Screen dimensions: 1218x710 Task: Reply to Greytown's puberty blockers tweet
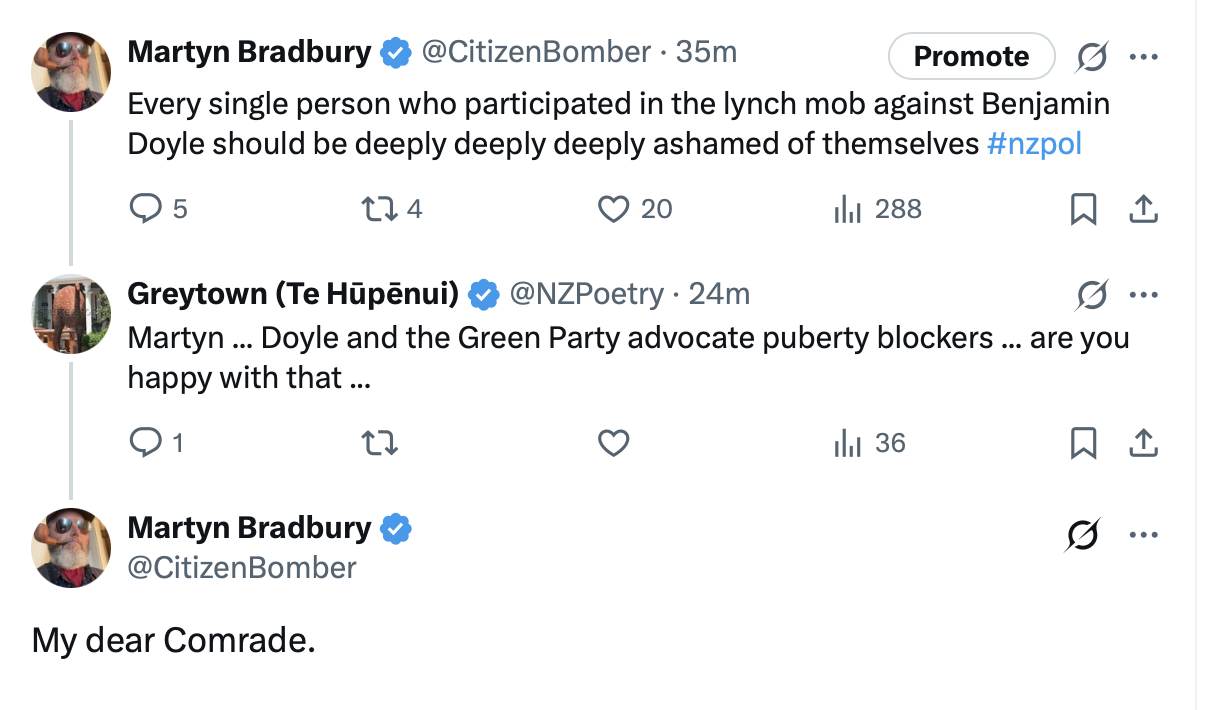pyautogui.click(x=146, y=443)
